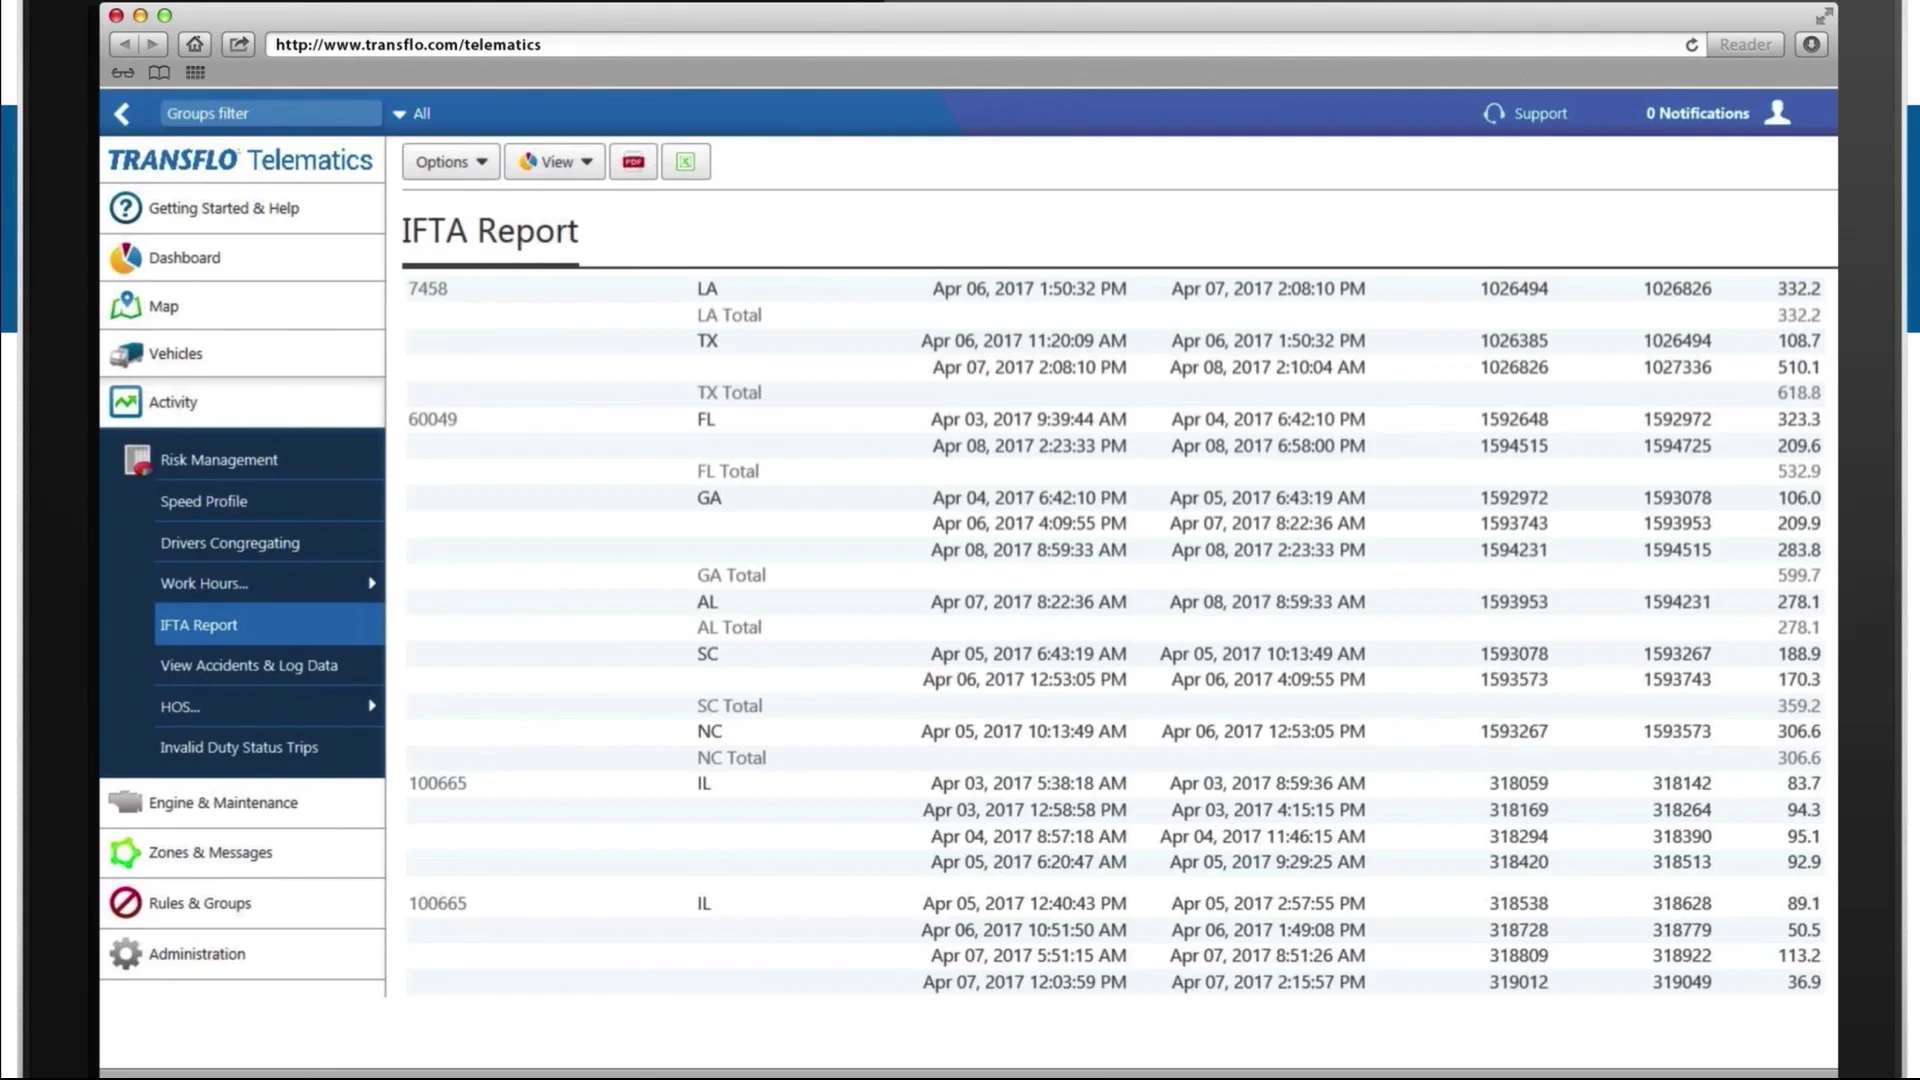Export the IFTA report as PDF
The image size is (1920, 1080).
632,161
